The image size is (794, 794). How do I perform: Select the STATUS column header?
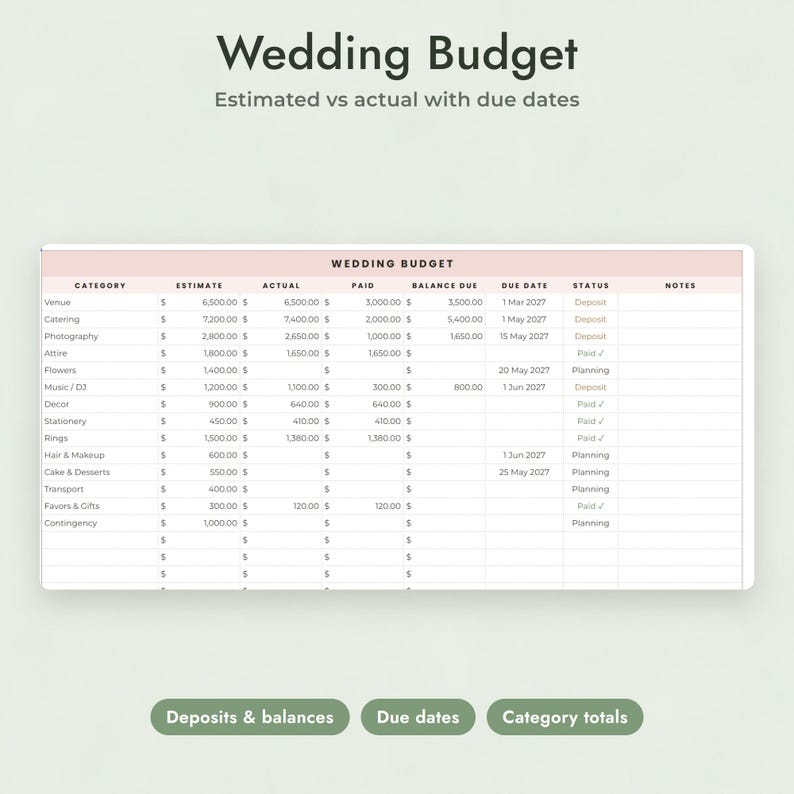pos(590,286)
